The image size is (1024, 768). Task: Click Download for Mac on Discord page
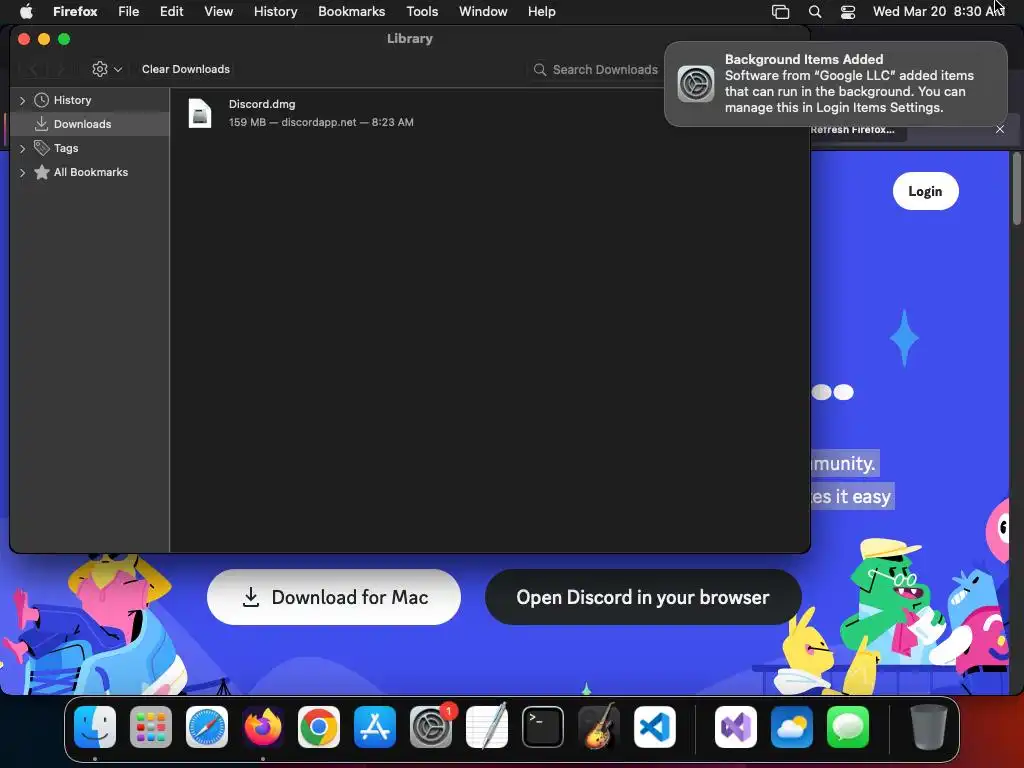pyautogui.click(x=334, y=597)
